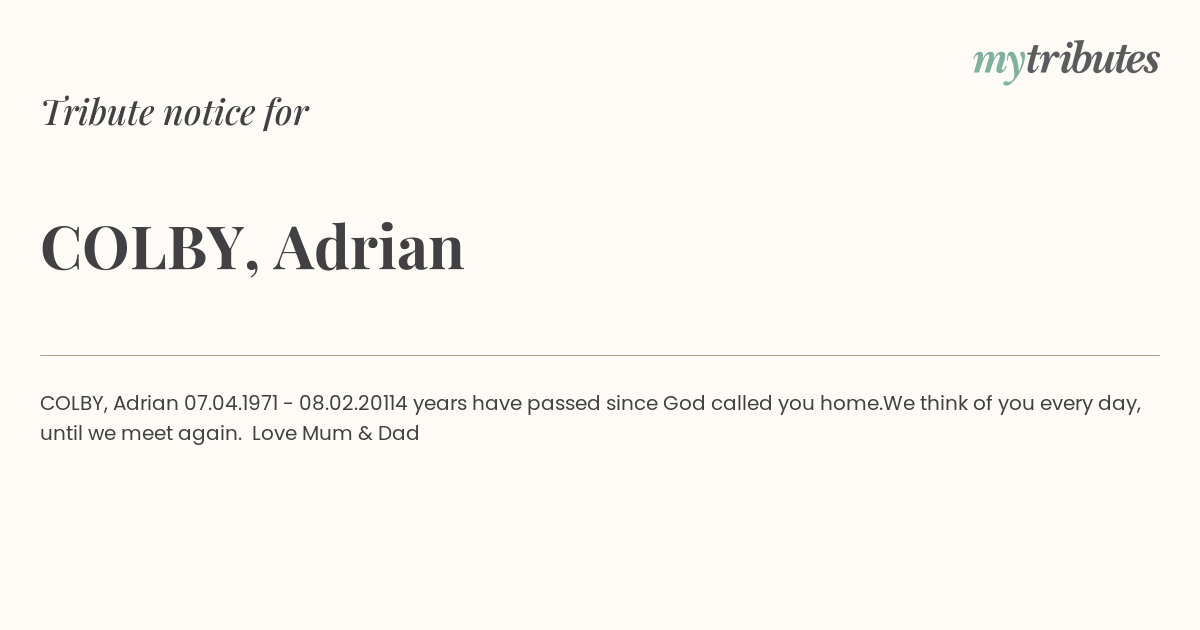Click the "Love Mum & Dad" signature text
Screen dimensions: 1200x630
(335, 434)
